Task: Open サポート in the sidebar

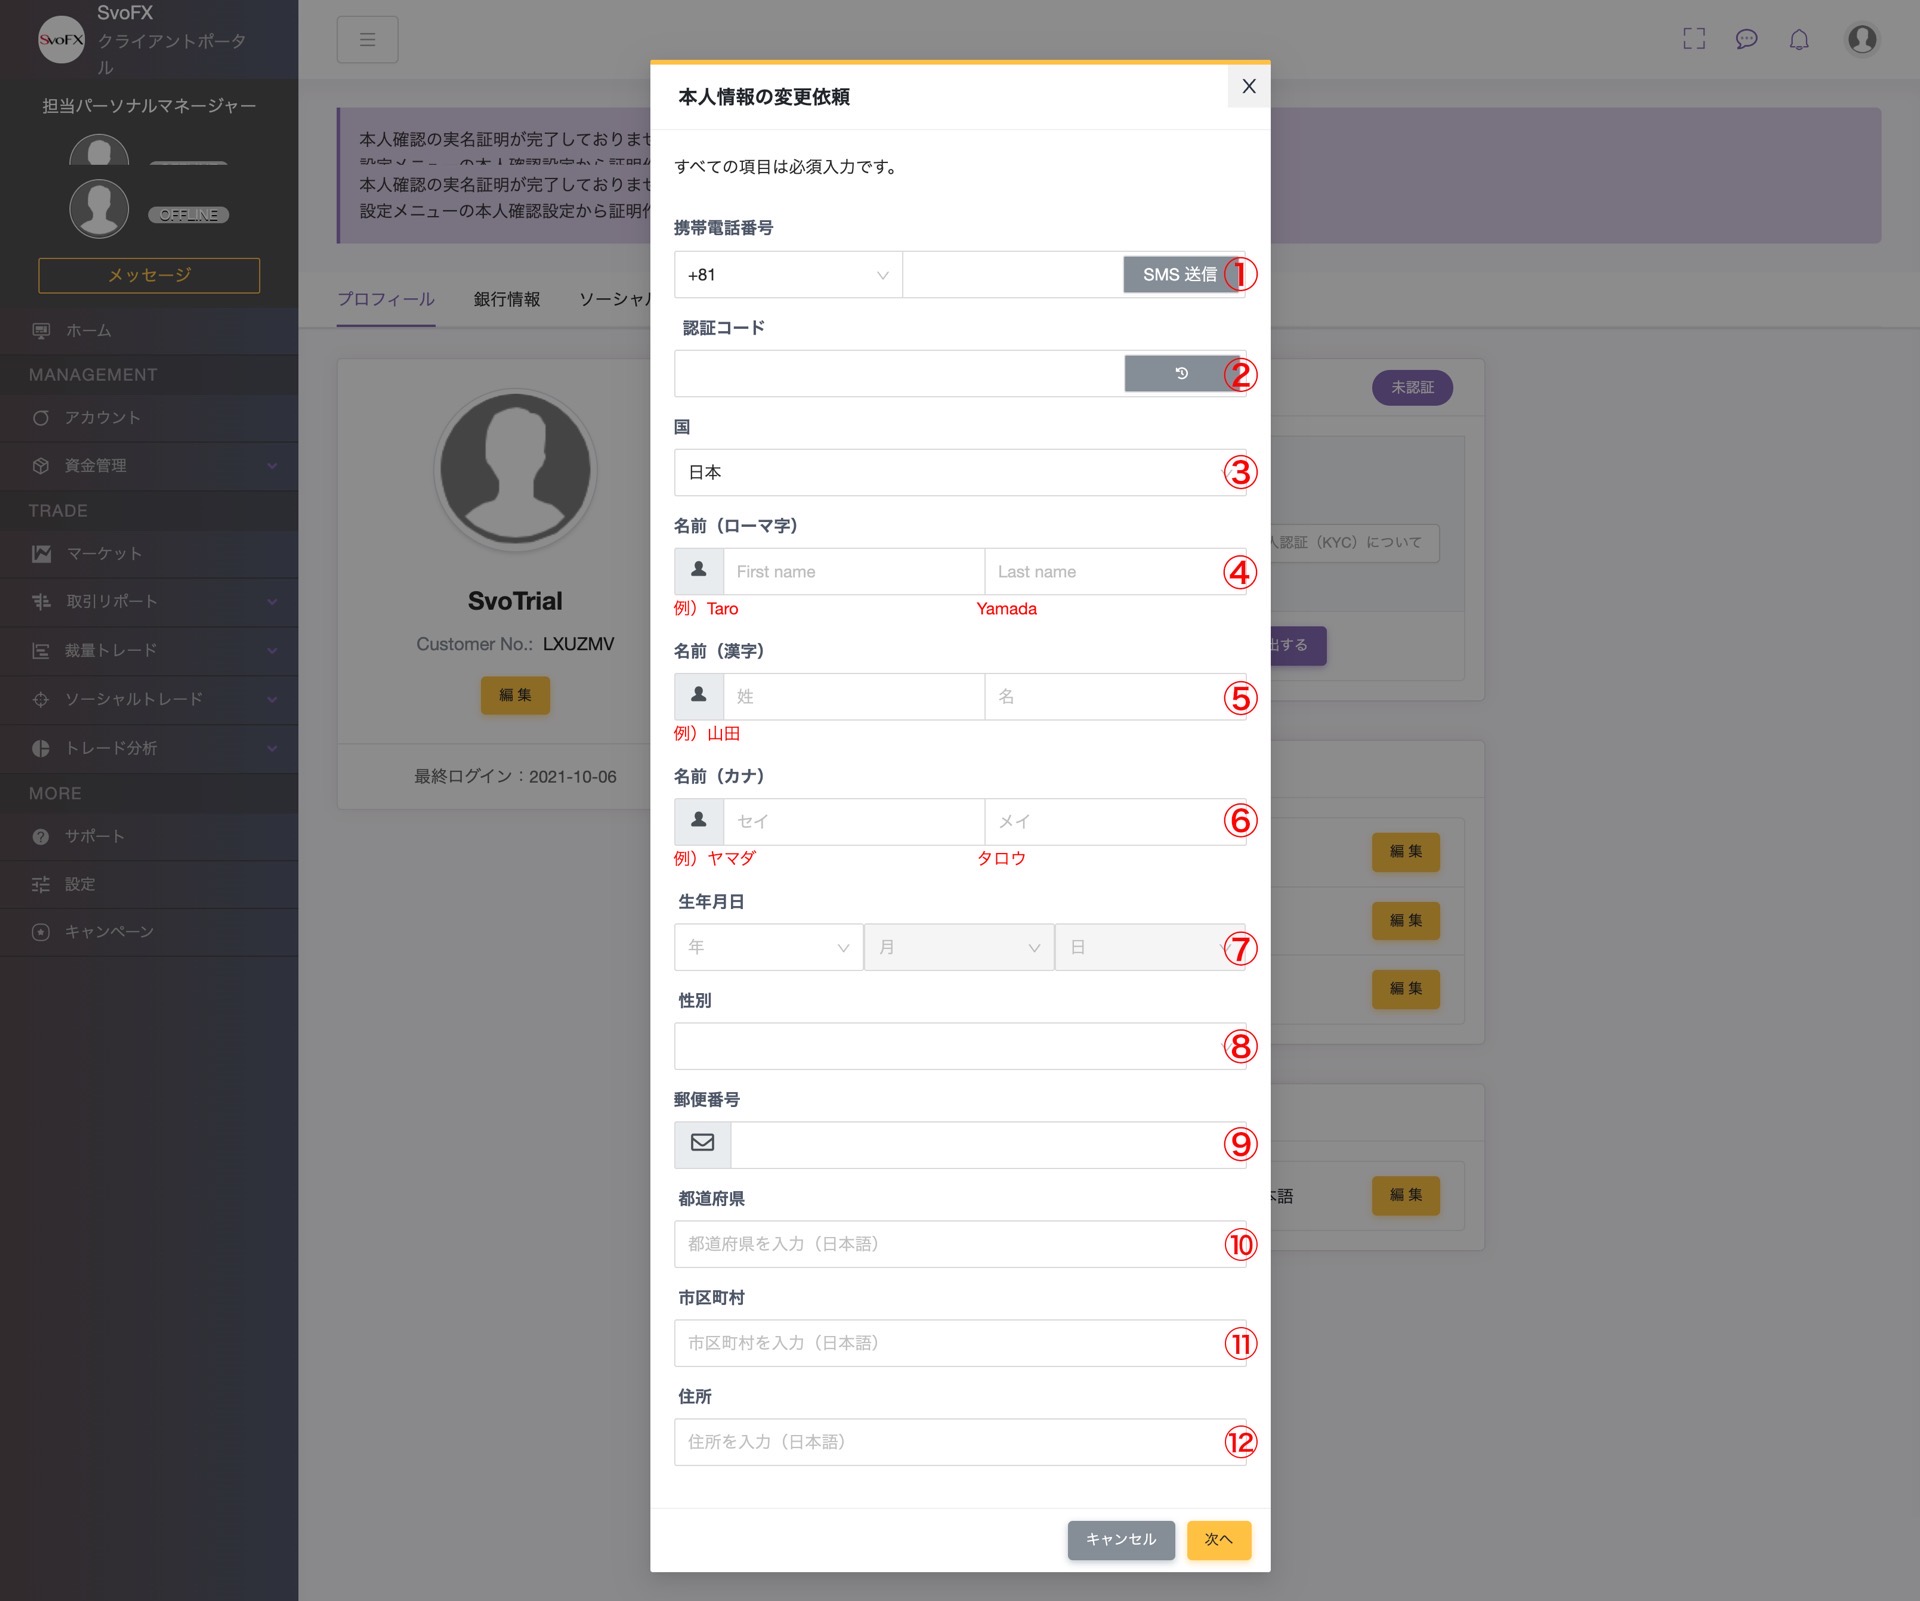Action: [149, 837]
